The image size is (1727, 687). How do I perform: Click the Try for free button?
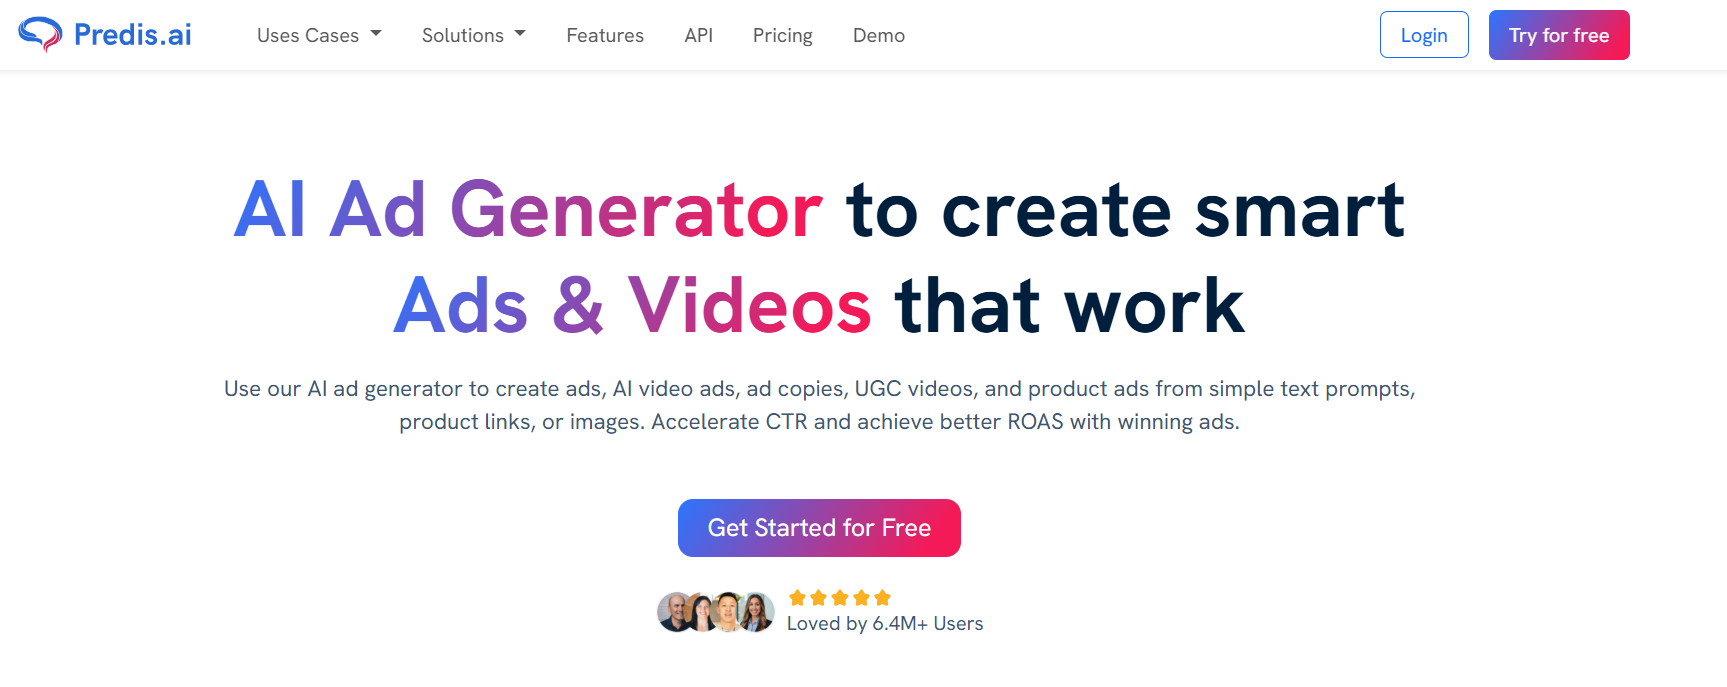click(1559, 35)
